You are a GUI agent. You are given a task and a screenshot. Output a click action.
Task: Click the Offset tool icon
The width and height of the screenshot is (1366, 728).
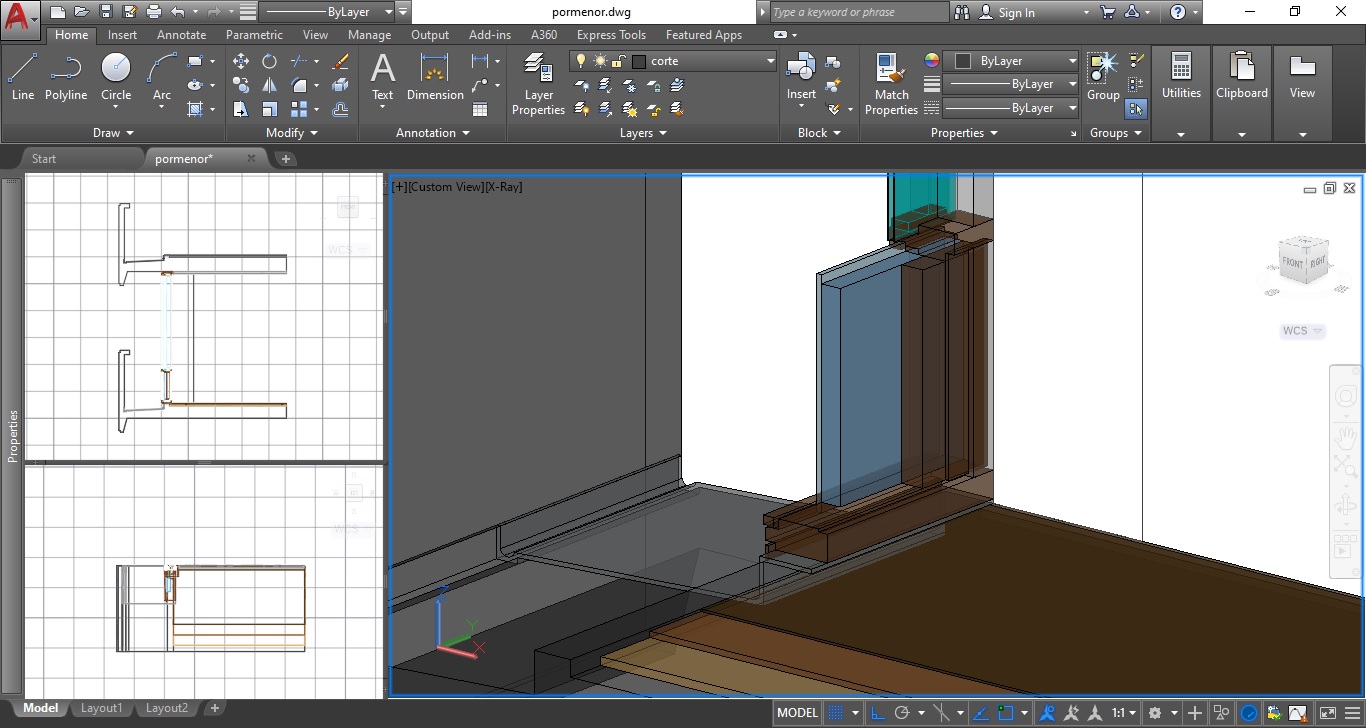coord(340,109)
